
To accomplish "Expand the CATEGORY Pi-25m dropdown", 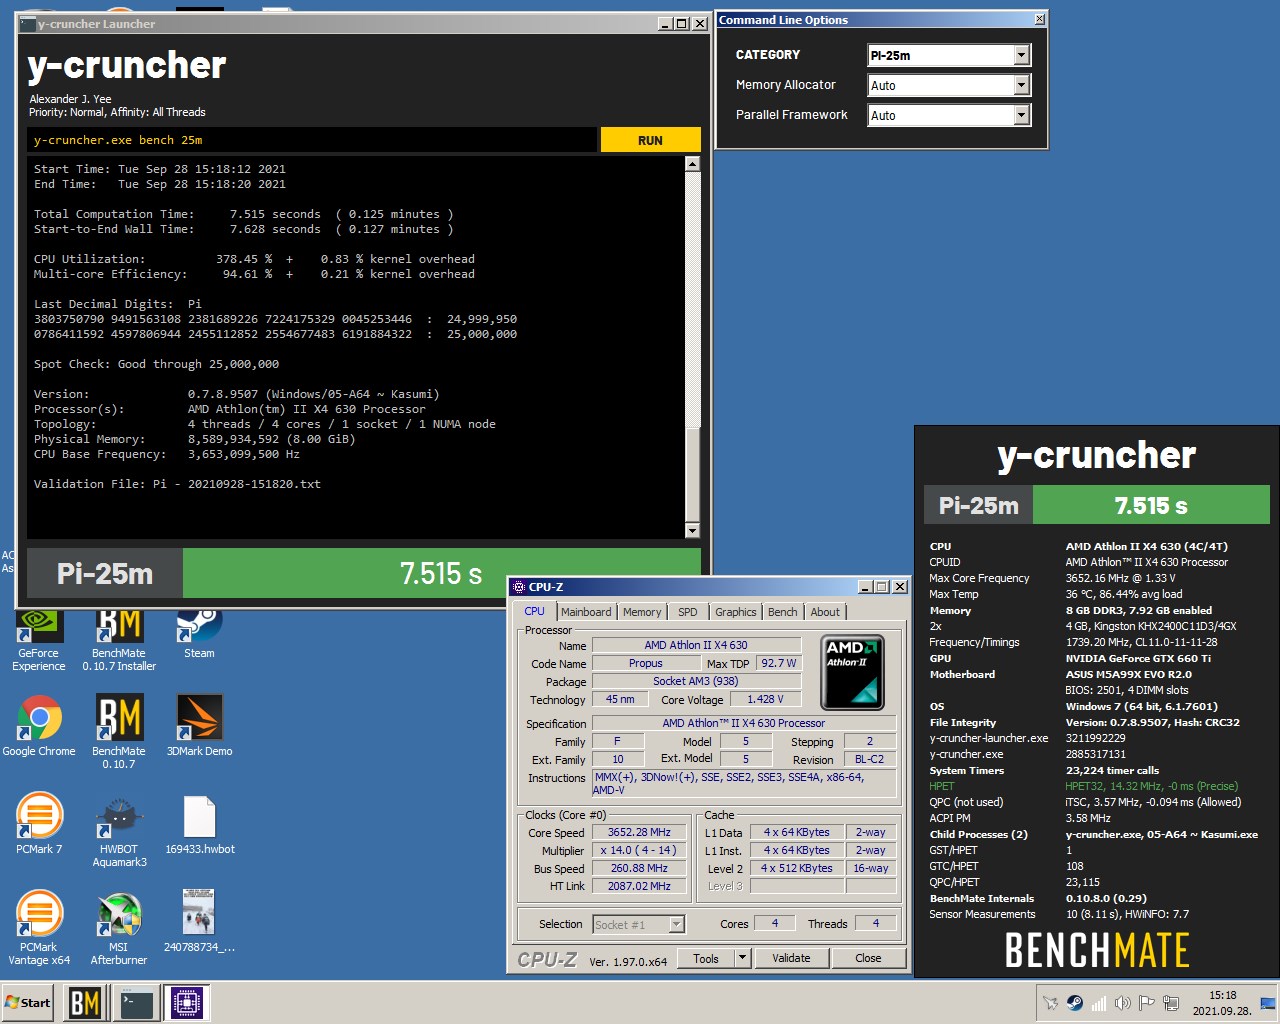I will click(1021, 55).
